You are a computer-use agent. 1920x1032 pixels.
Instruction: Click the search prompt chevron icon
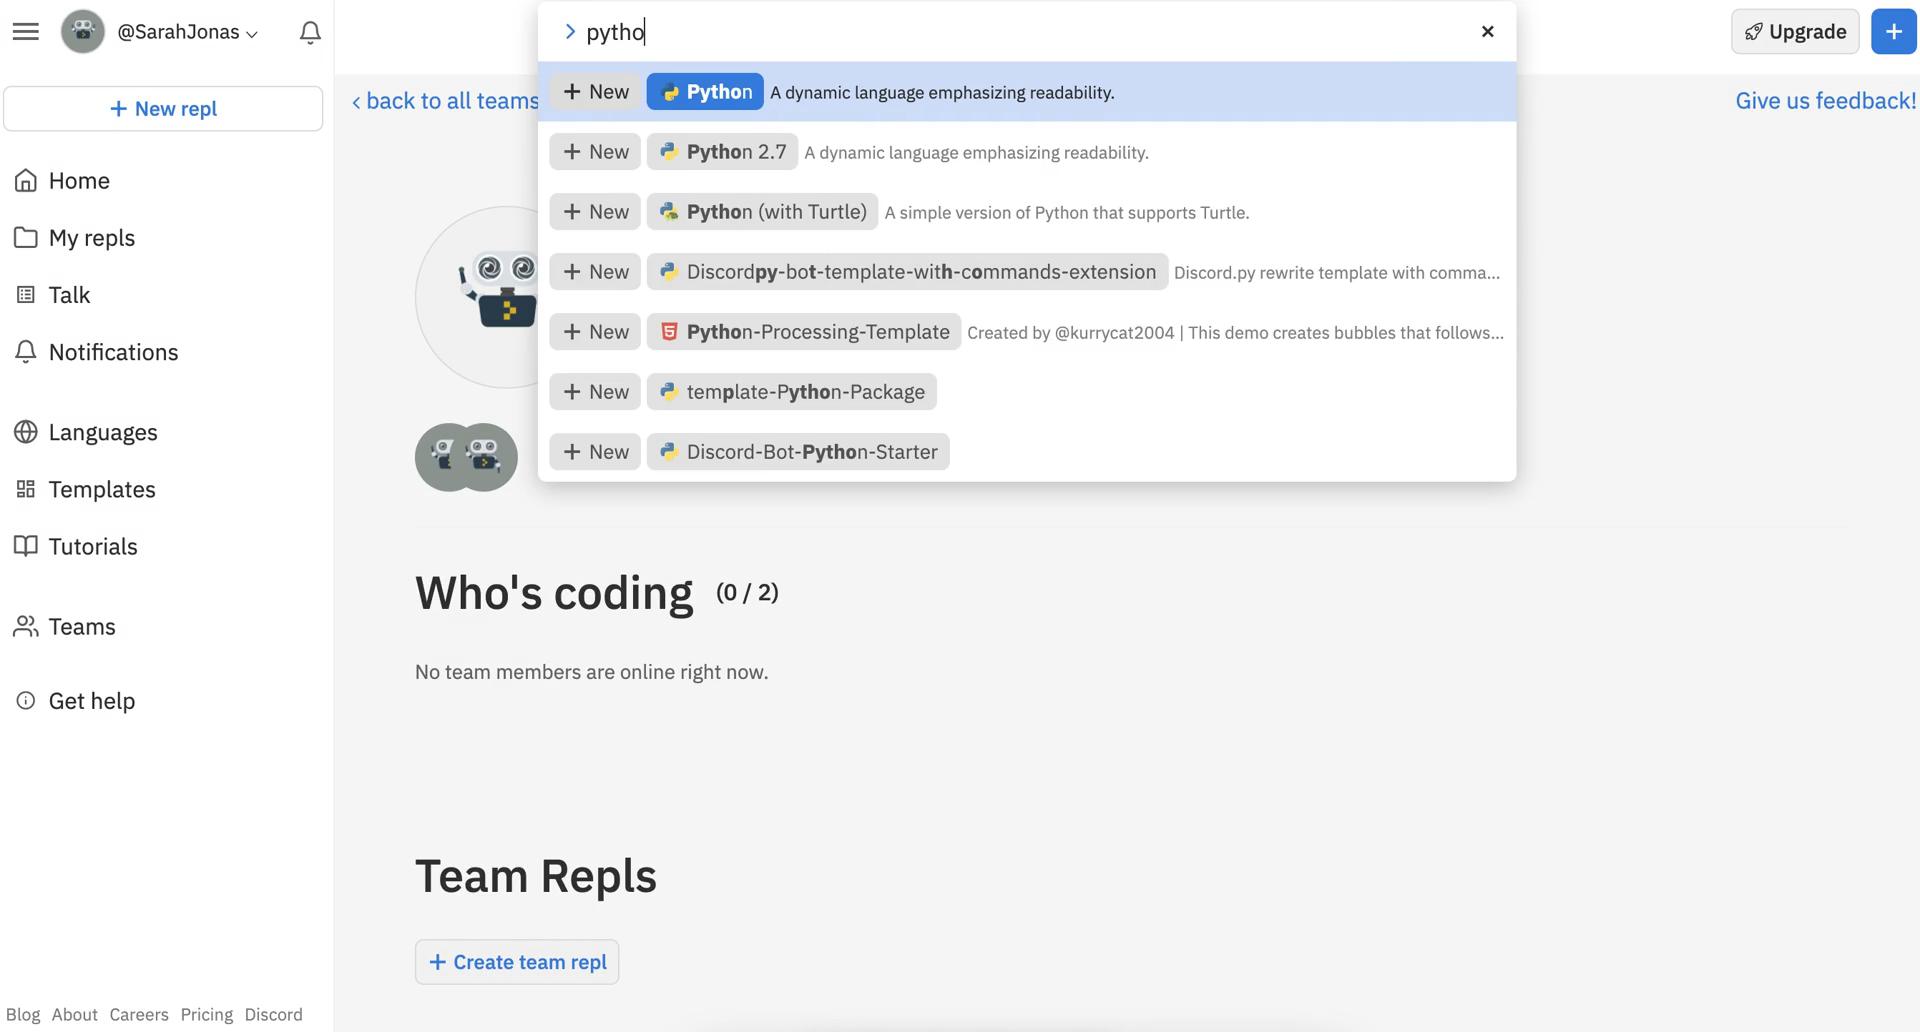point(570,32)
